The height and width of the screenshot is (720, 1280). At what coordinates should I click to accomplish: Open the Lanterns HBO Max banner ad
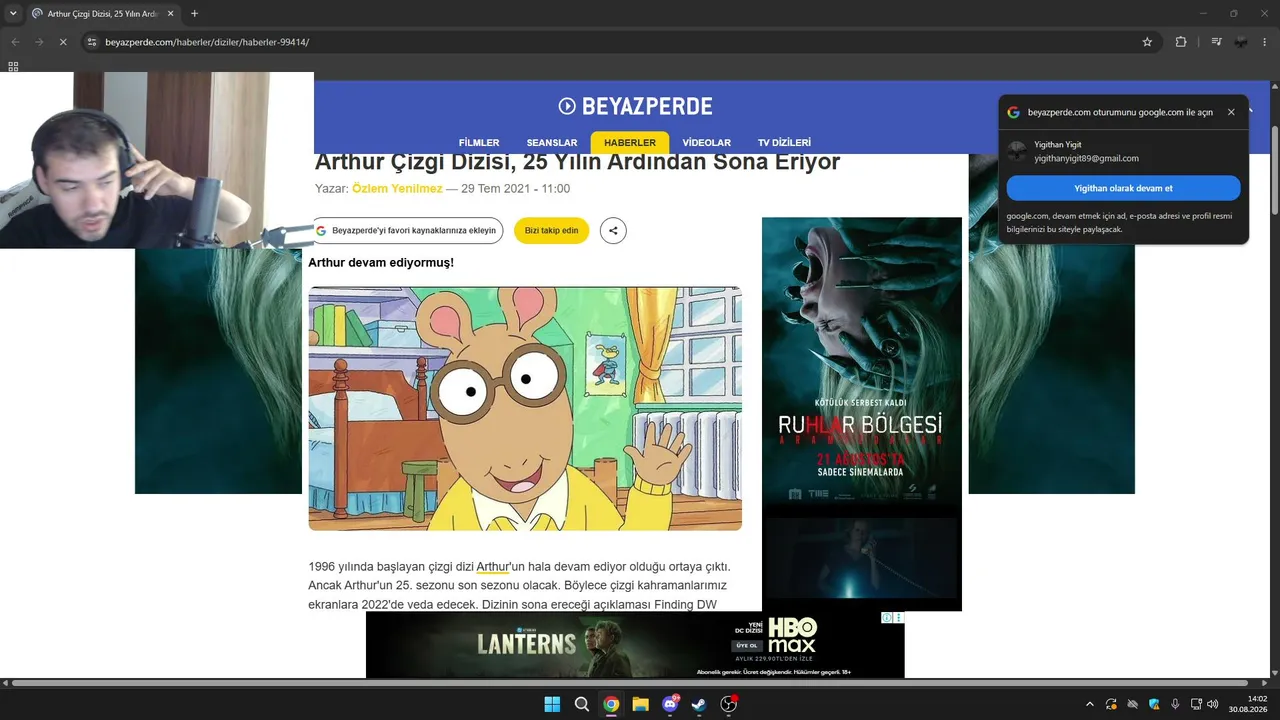pyautogui.click(x=635, y=644)
